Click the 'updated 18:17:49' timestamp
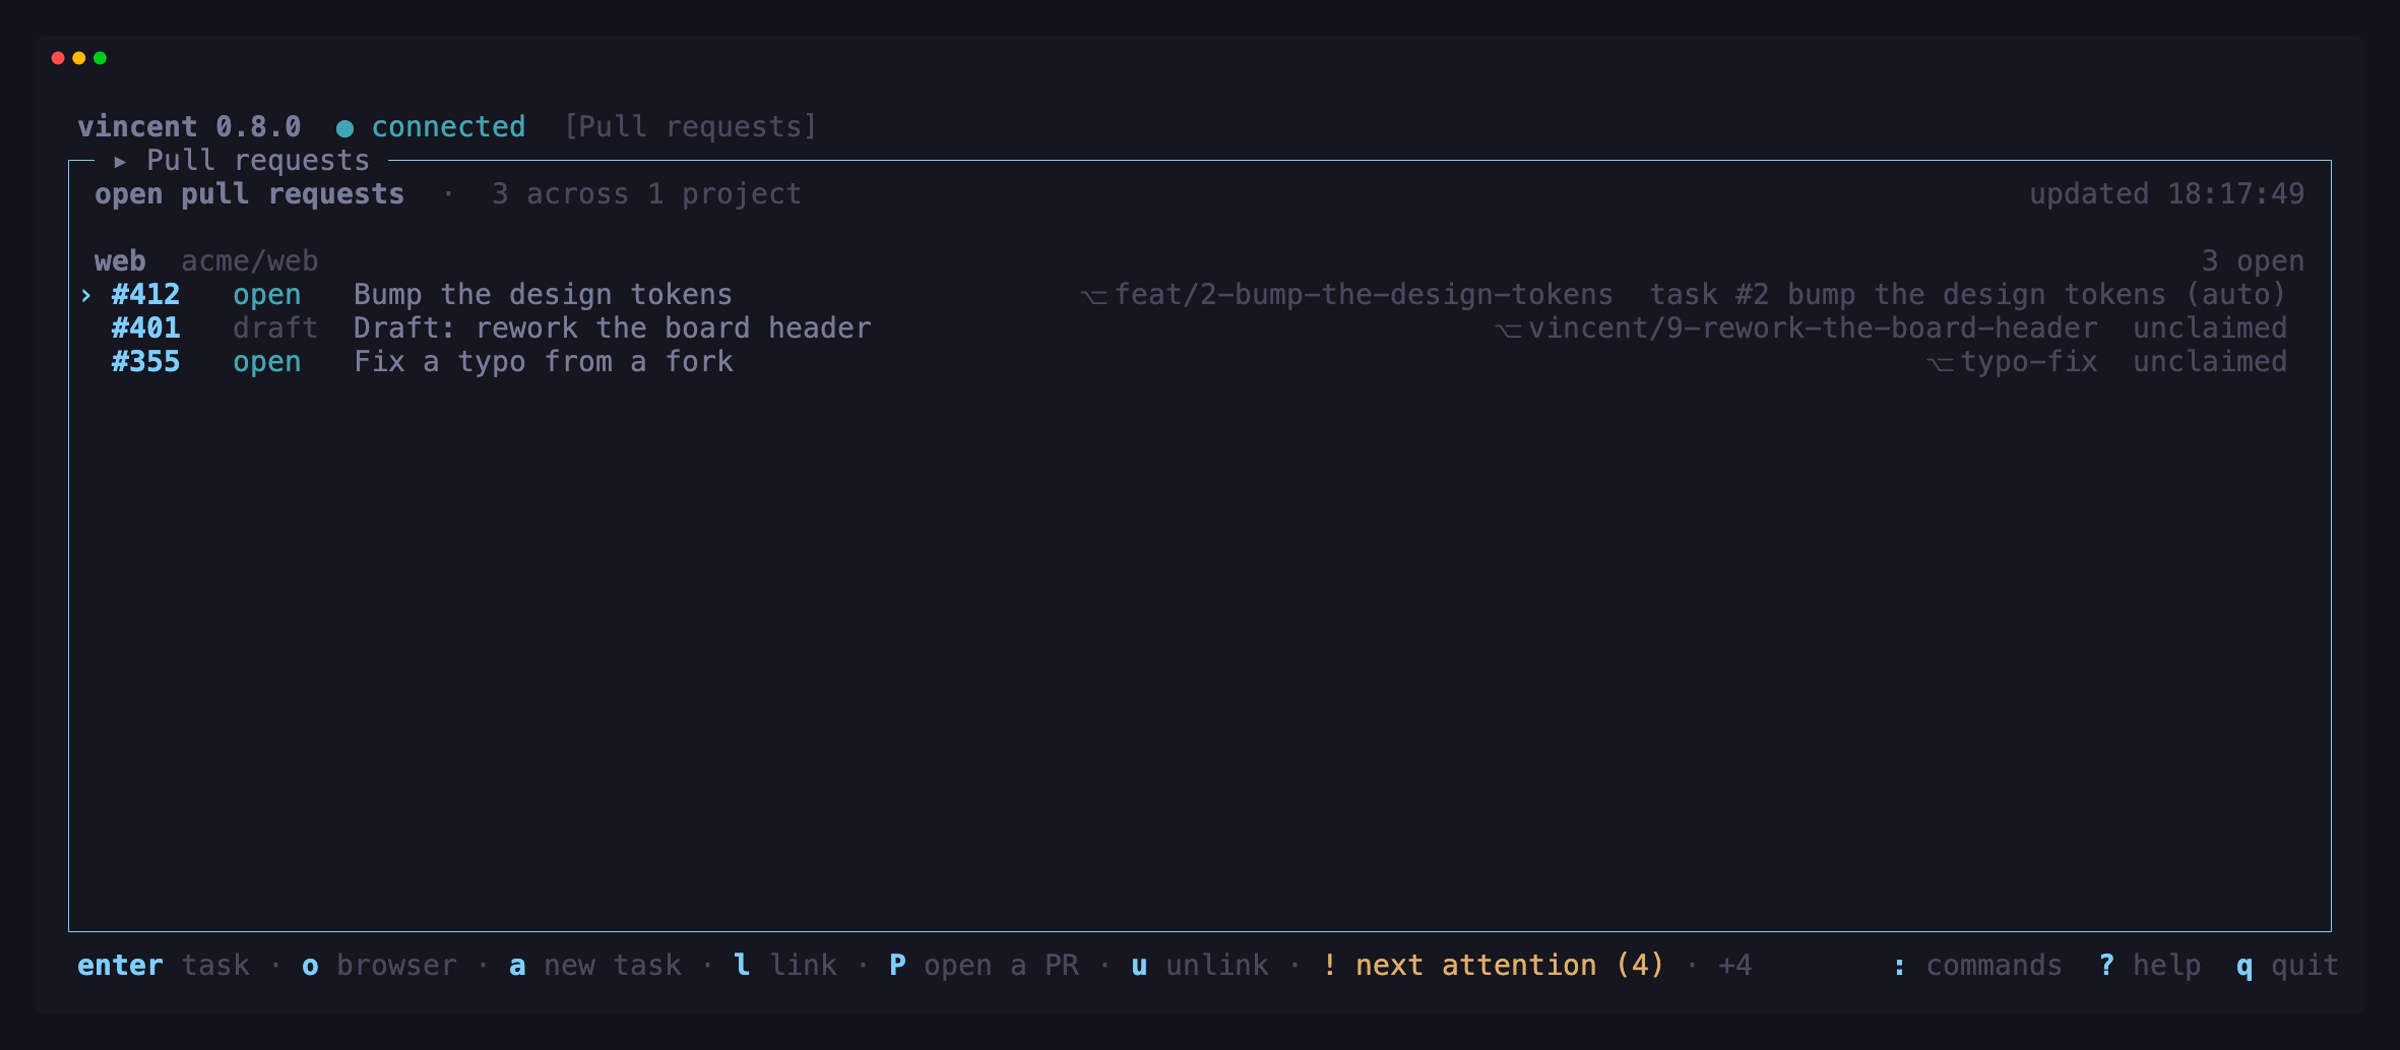The width and height of the screenshot is (2400, 1050). (2167, 194)
